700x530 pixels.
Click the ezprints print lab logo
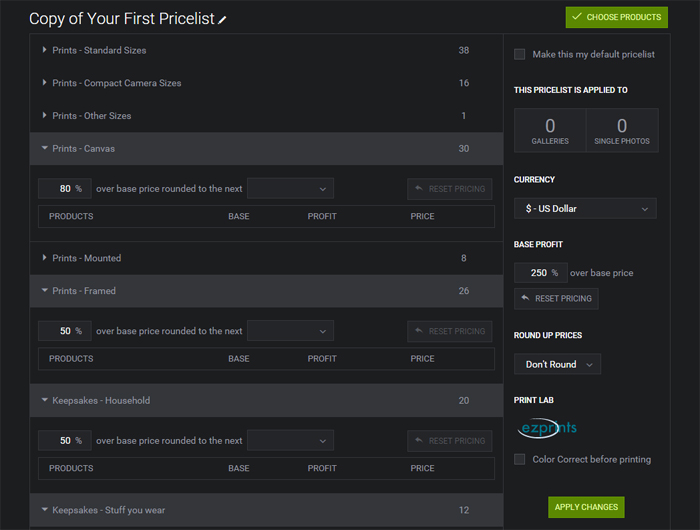click(x=547, y=428)
